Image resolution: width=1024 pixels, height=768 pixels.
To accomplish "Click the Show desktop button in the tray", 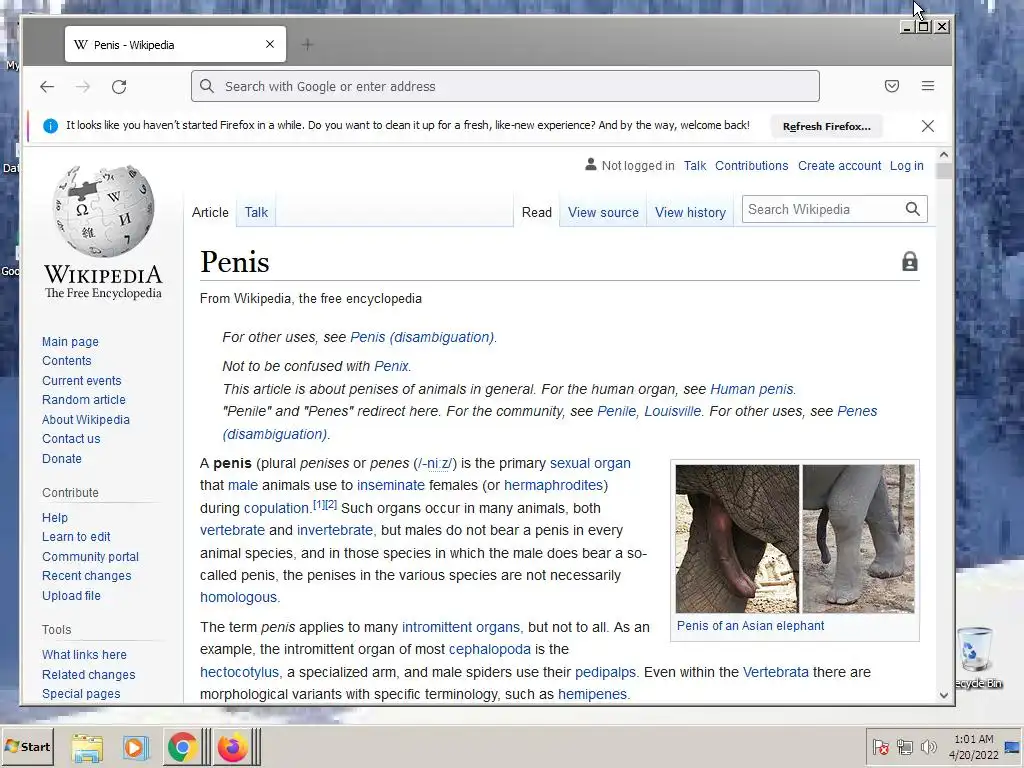I will click(x=1014, y=747).
